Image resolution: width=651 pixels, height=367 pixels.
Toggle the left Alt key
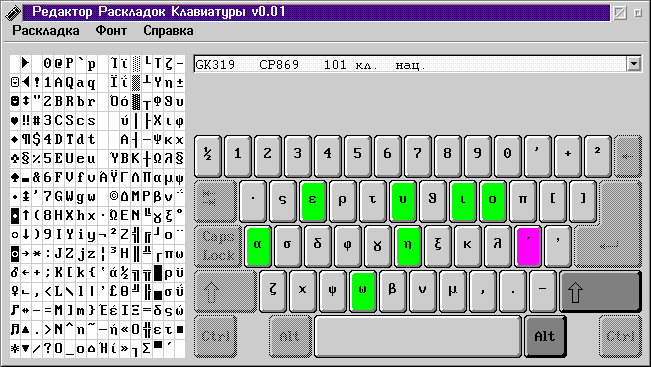click(290, 336)
